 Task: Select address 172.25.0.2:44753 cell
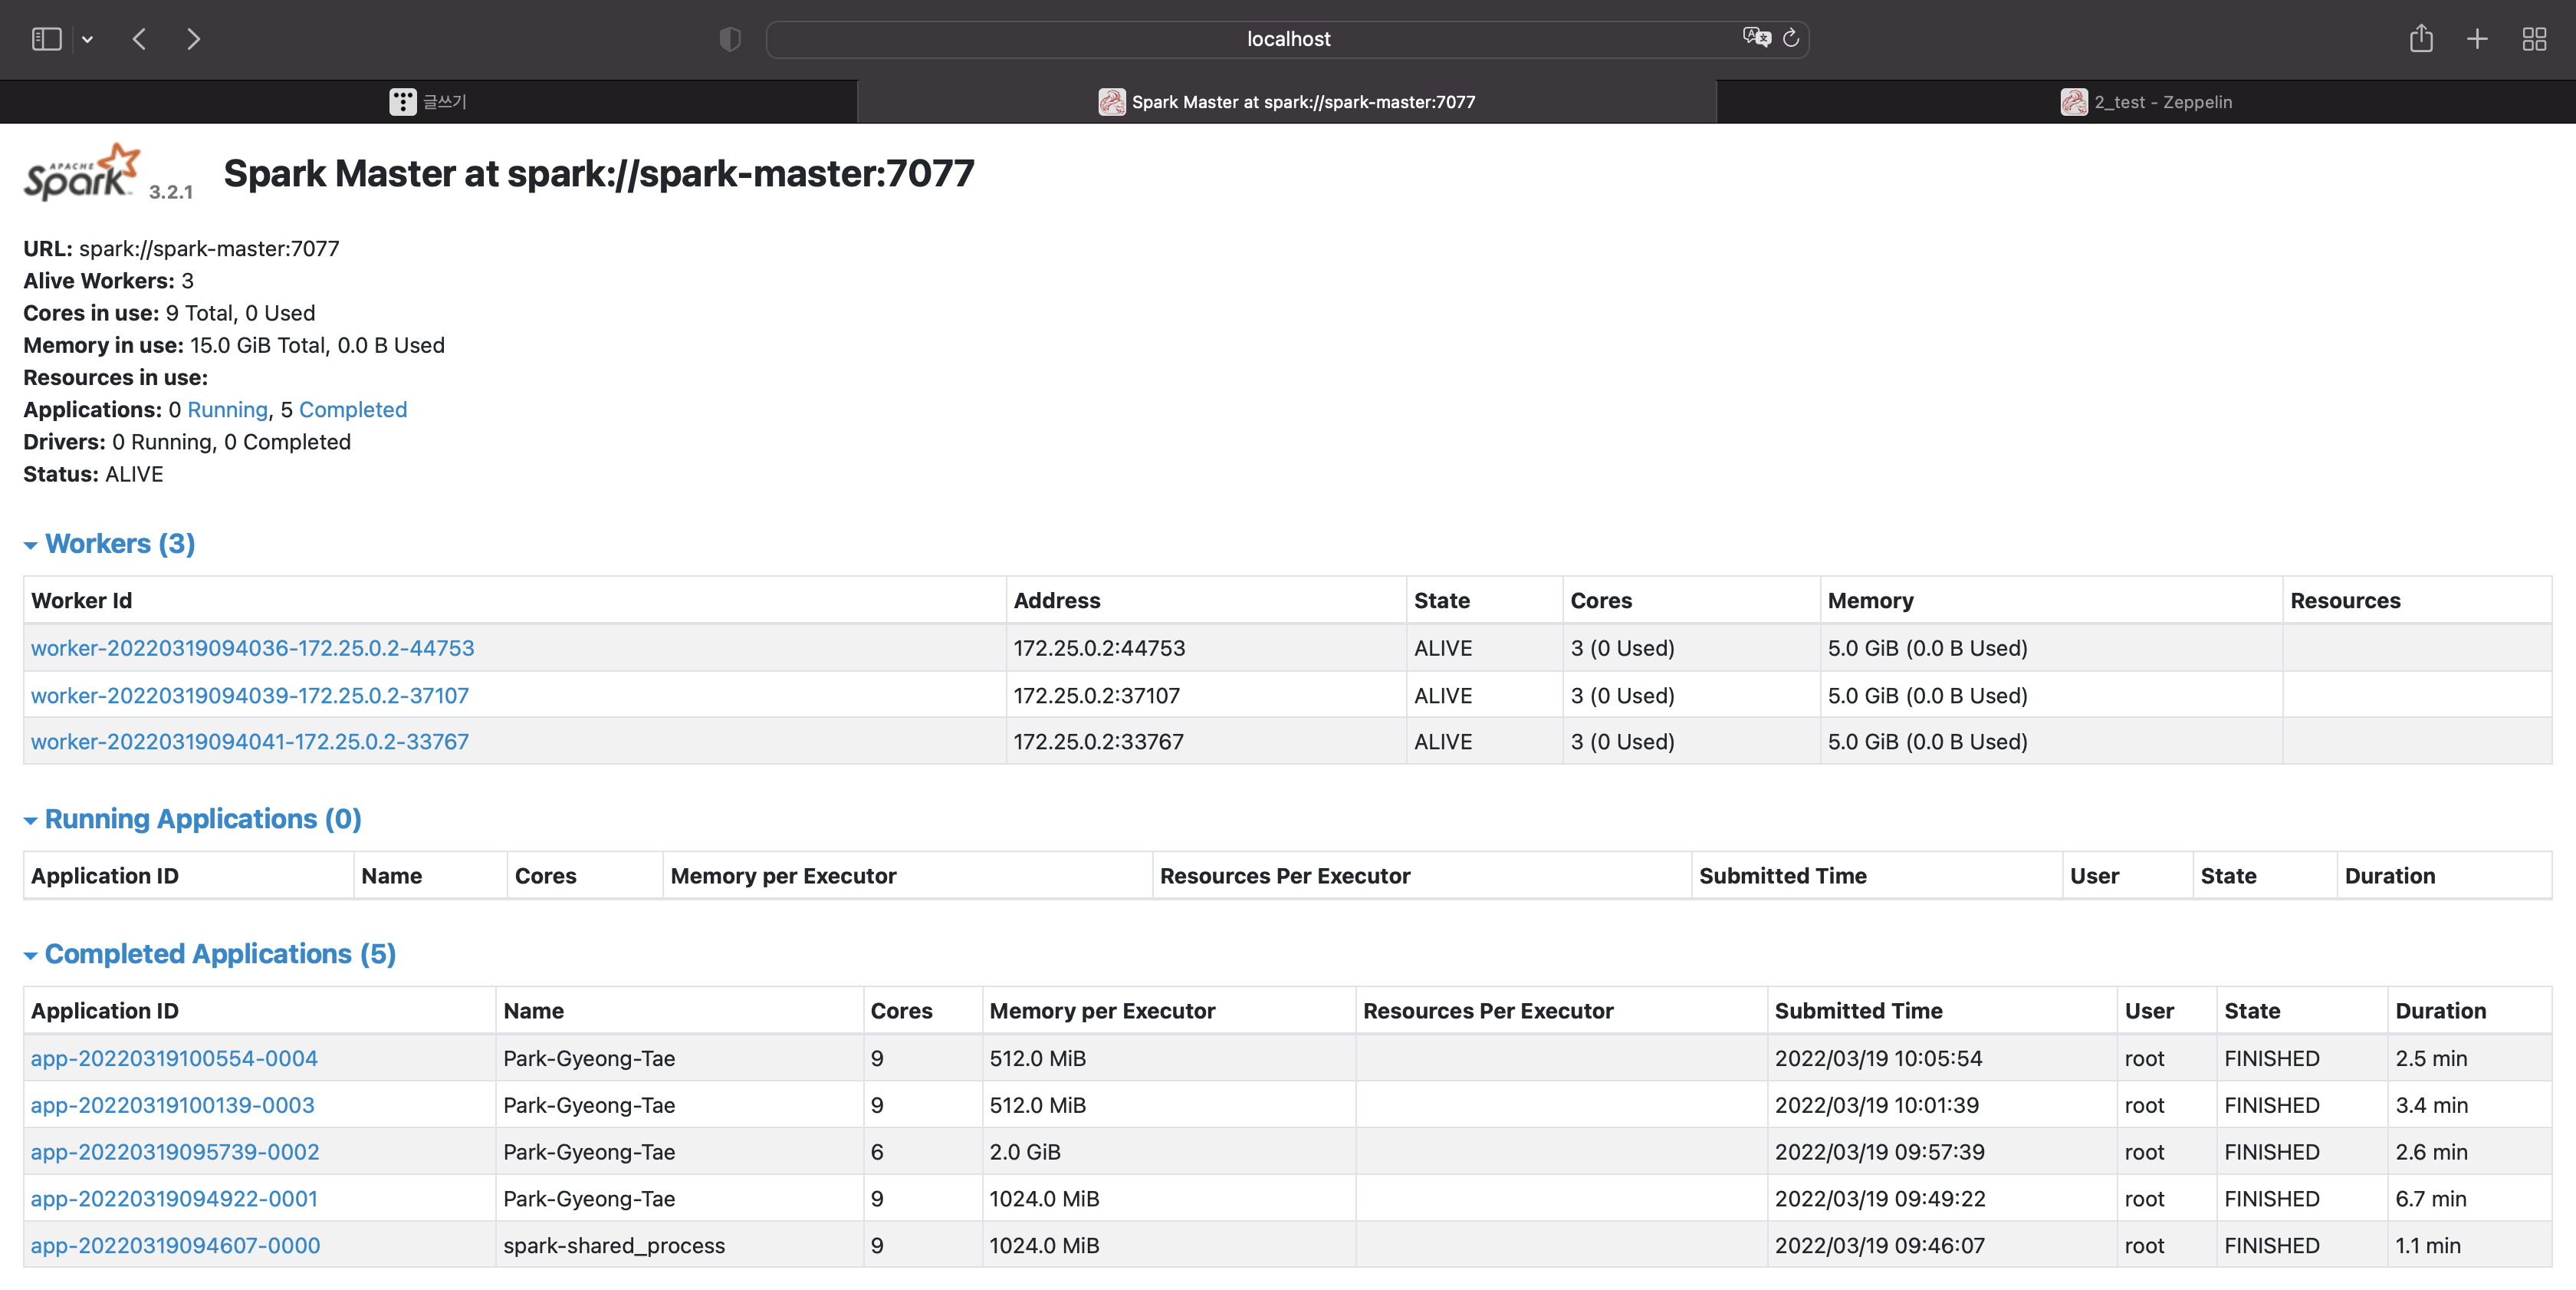[x=1205, y=648]
